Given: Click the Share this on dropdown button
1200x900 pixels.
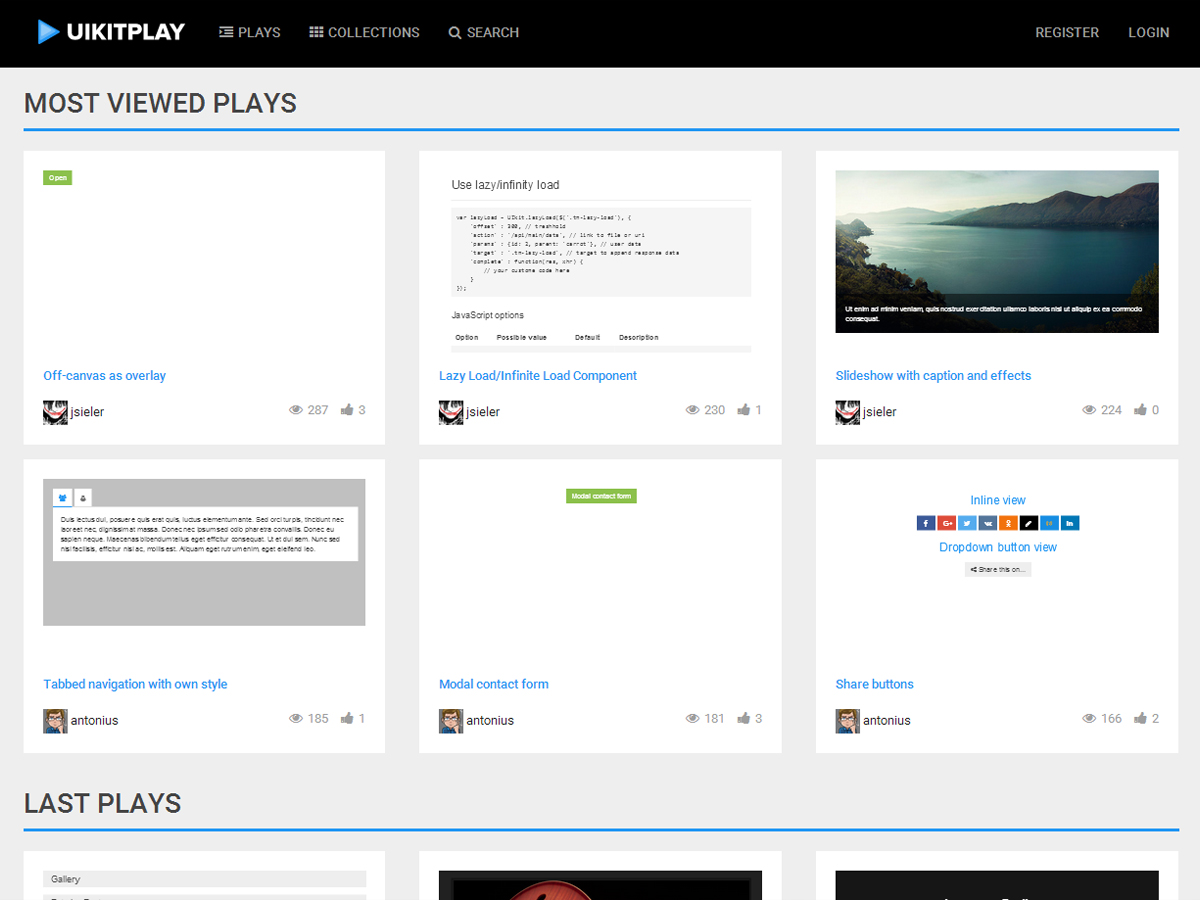Looking at the screenshot, I should [998, 569].
